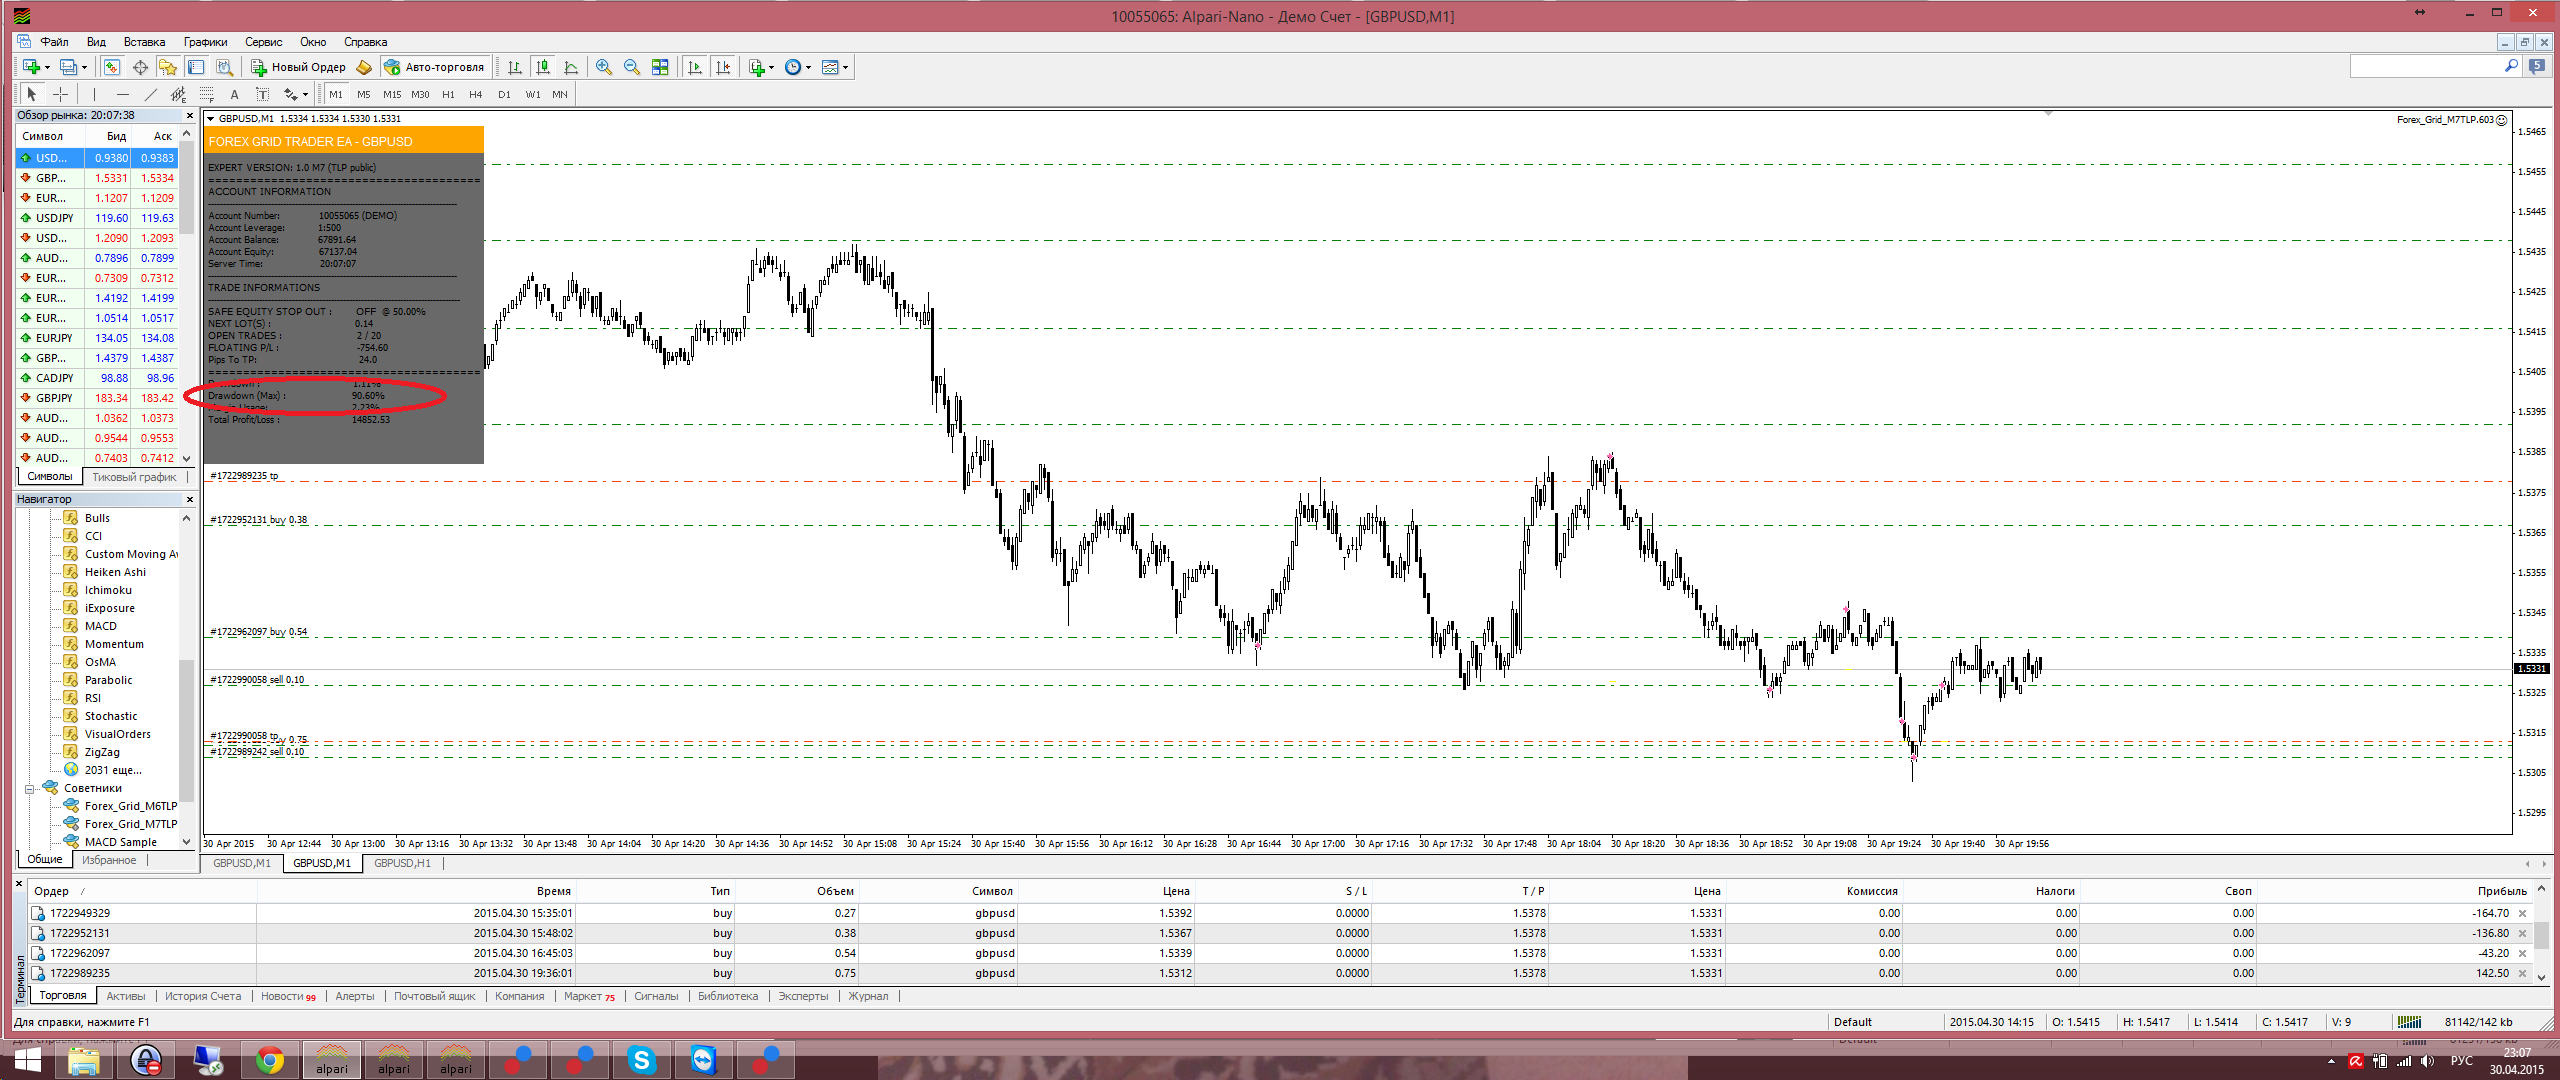Select the cursor arrow tool
This screenshot has height=1080, width=2560.
click(32, 94)
